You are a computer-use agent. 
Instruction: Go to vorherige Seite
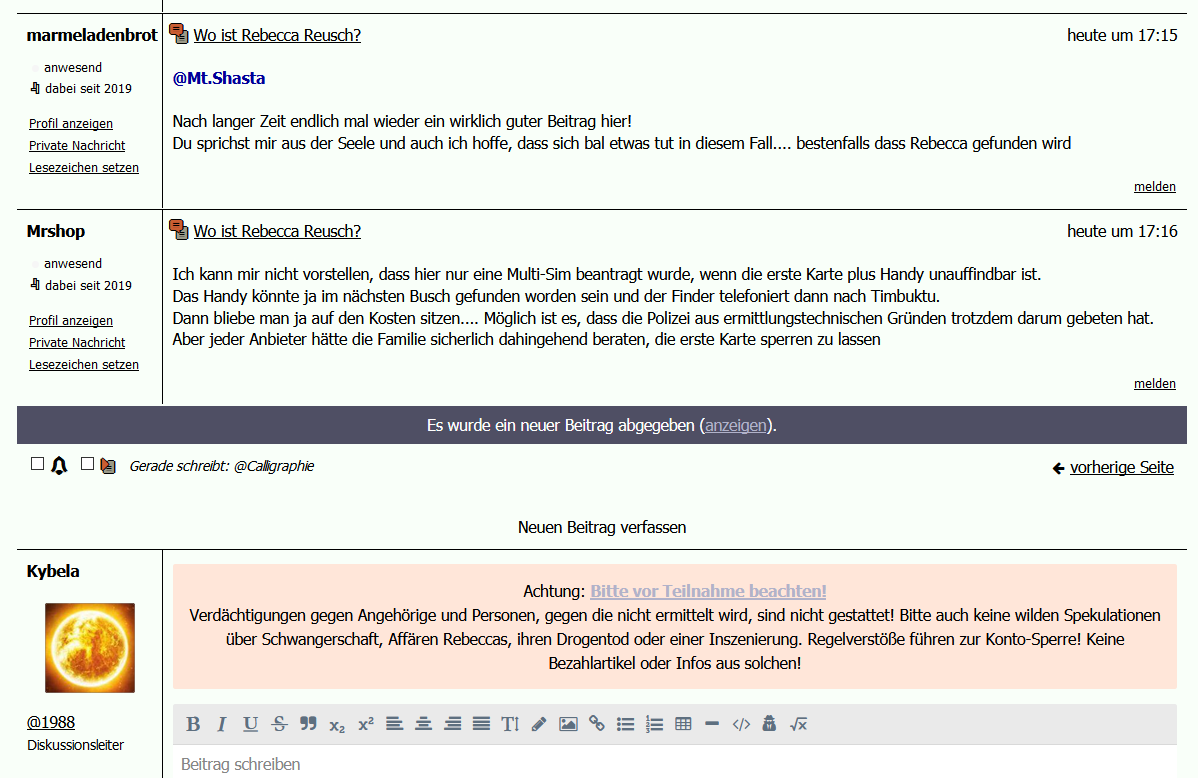[x=1122, y=468]
